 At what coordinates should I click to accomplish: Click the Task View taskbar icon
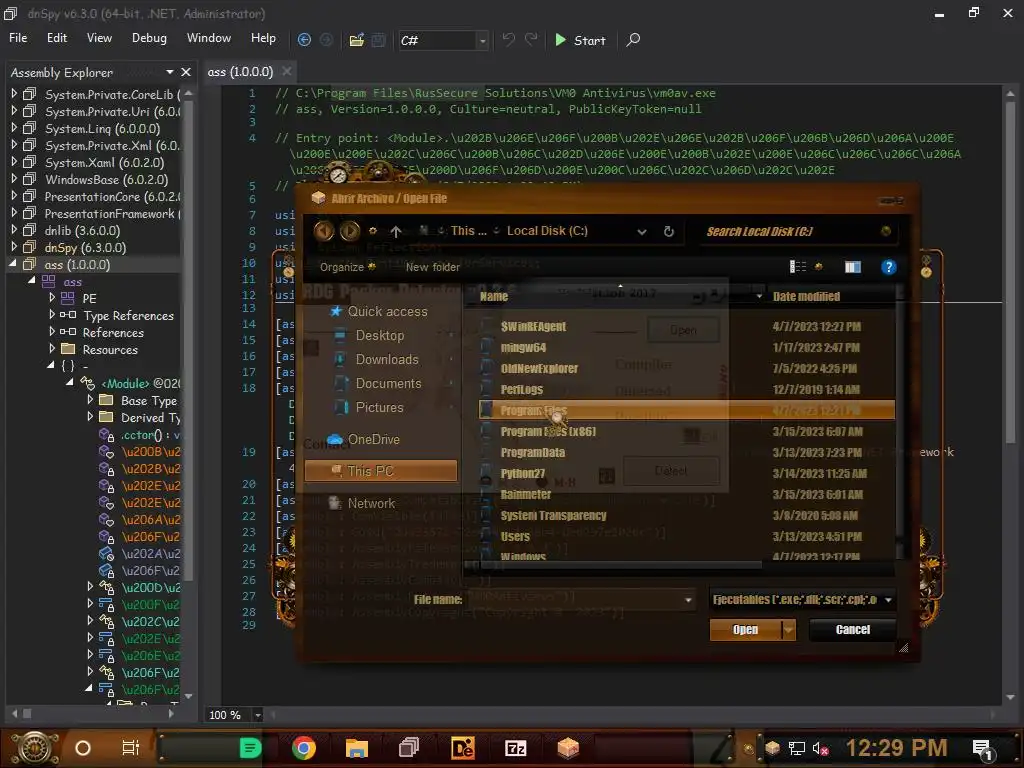click(x=131, y=748)
